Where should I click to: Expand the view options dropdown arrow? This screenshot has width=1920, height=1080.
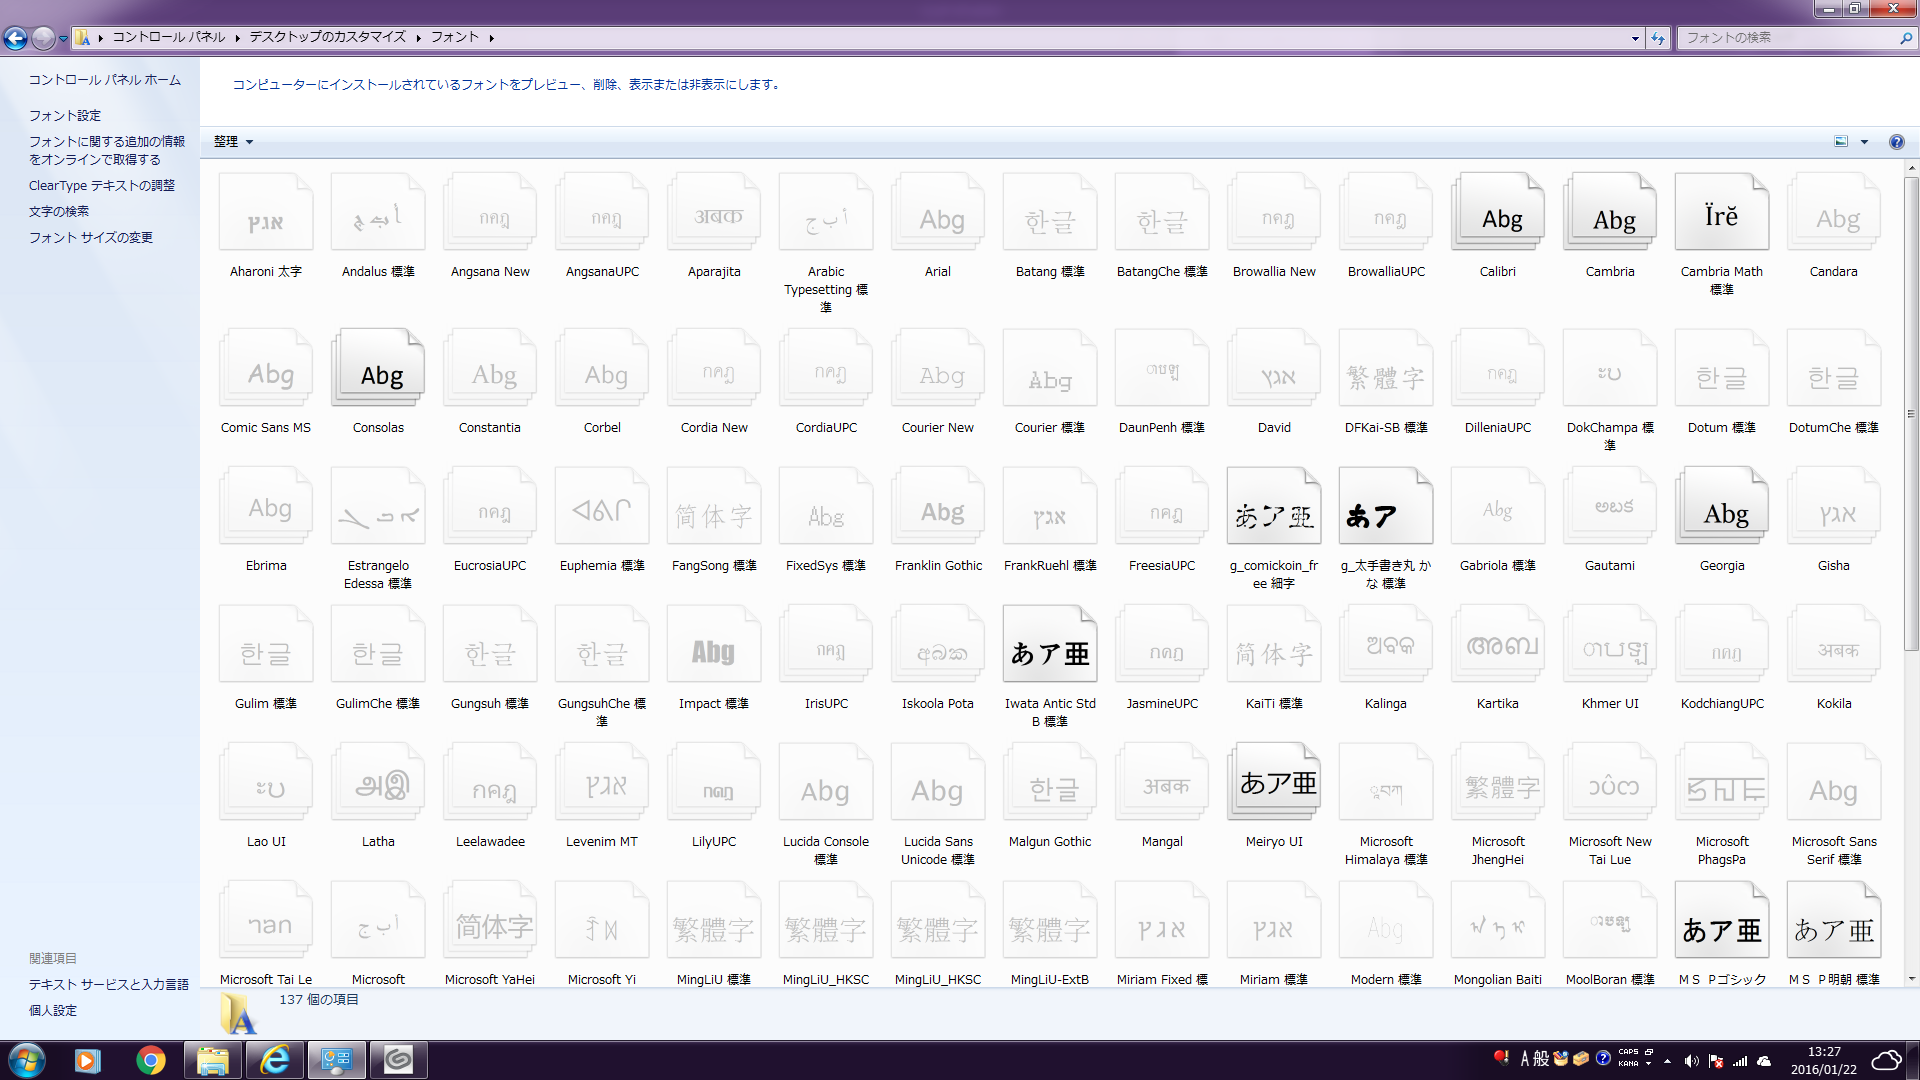coord(1864,142)
